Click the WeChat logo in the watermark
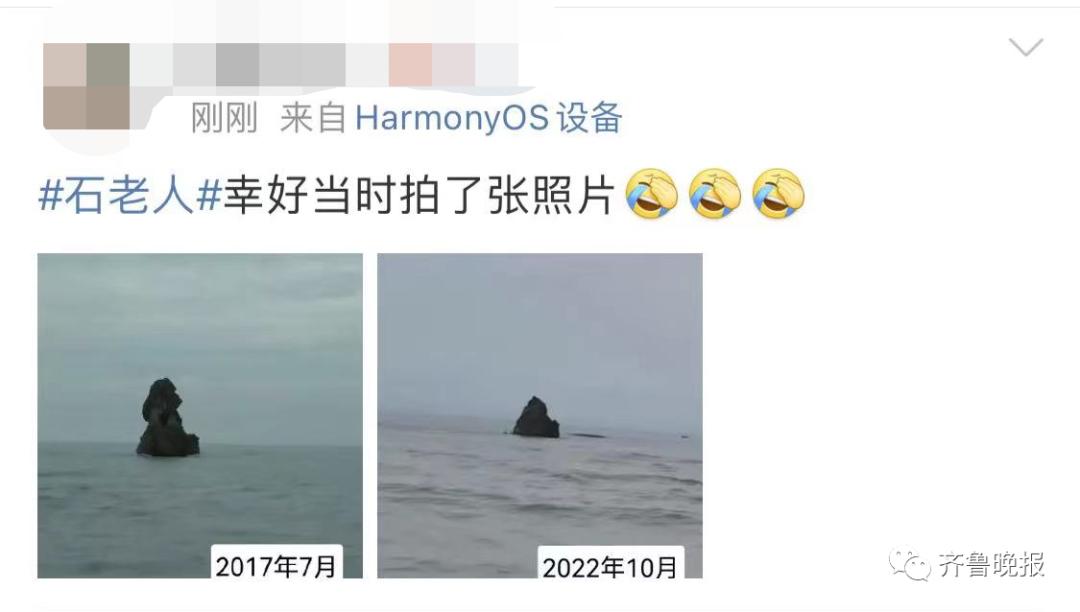 (x=909, y=564)
